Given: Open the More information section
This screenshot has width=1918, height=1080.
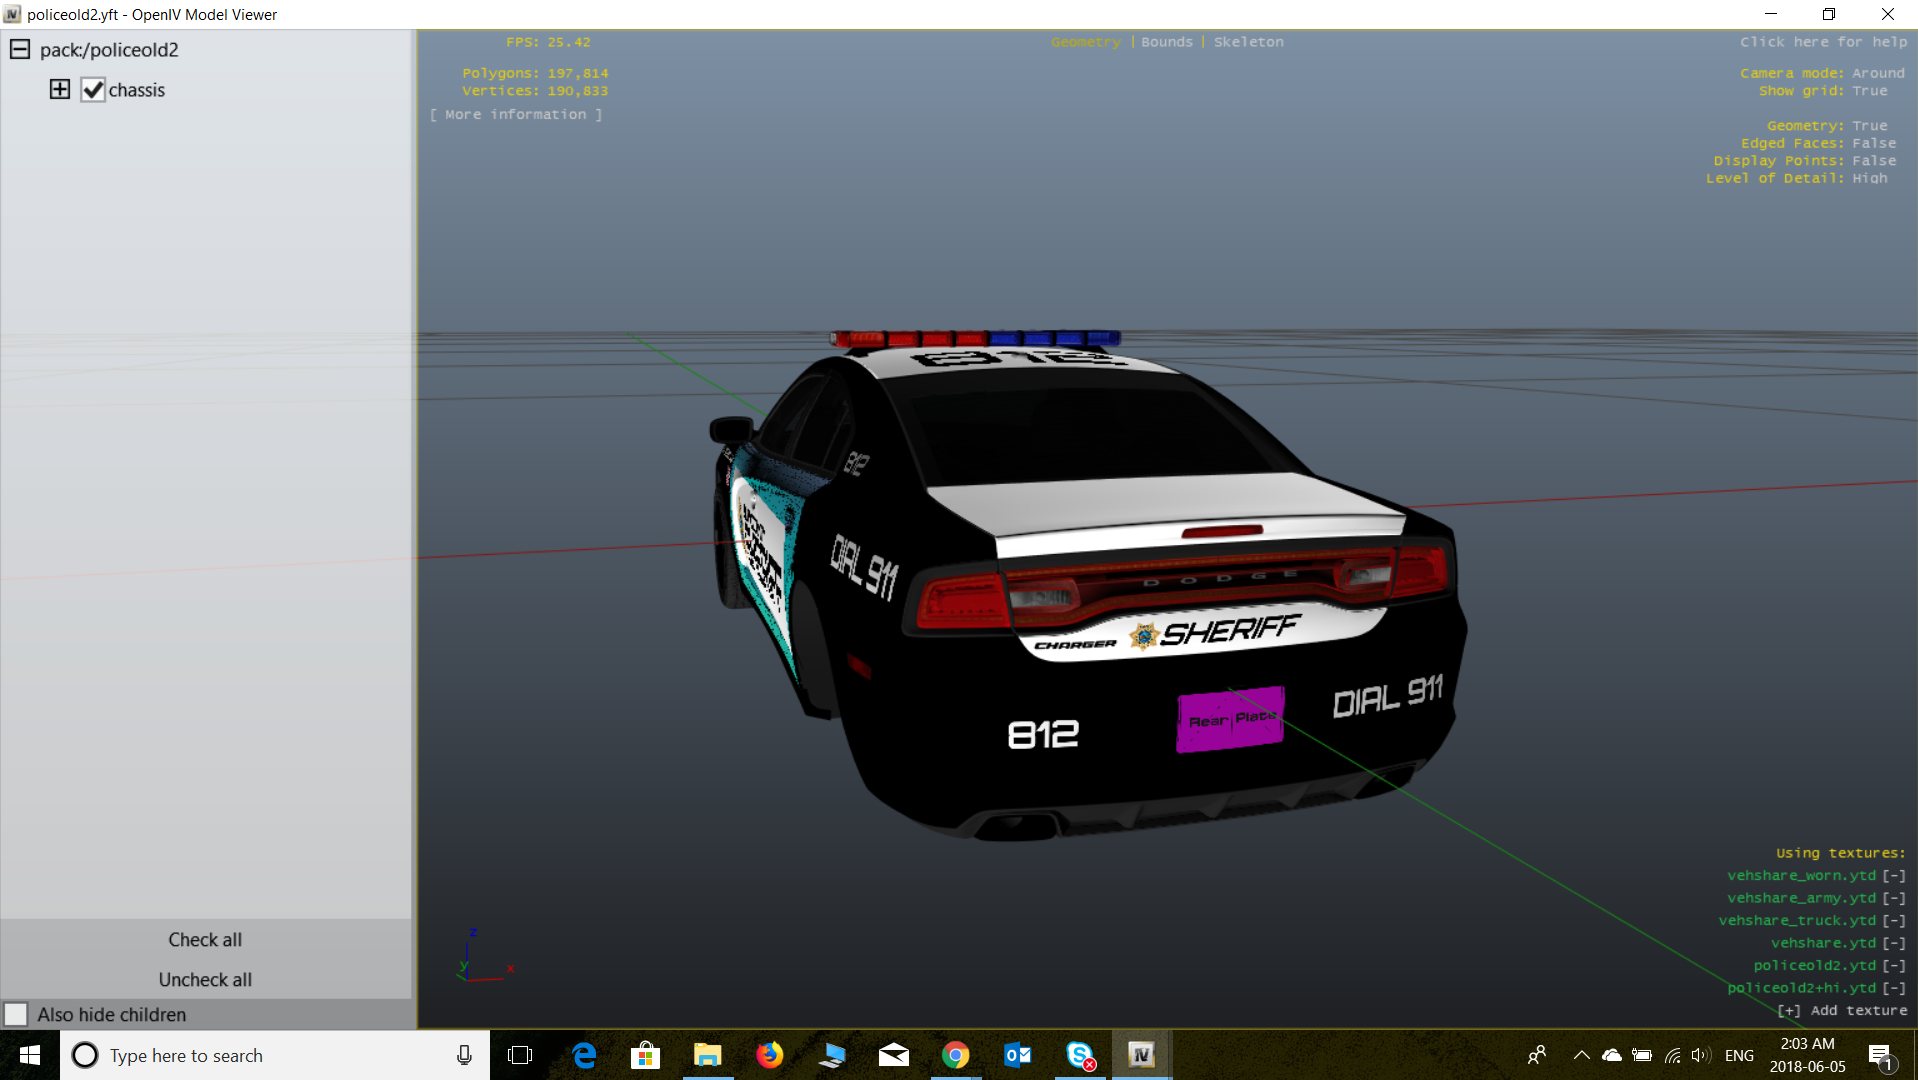Looking at the screenshot, I should [x=516, y=115].
